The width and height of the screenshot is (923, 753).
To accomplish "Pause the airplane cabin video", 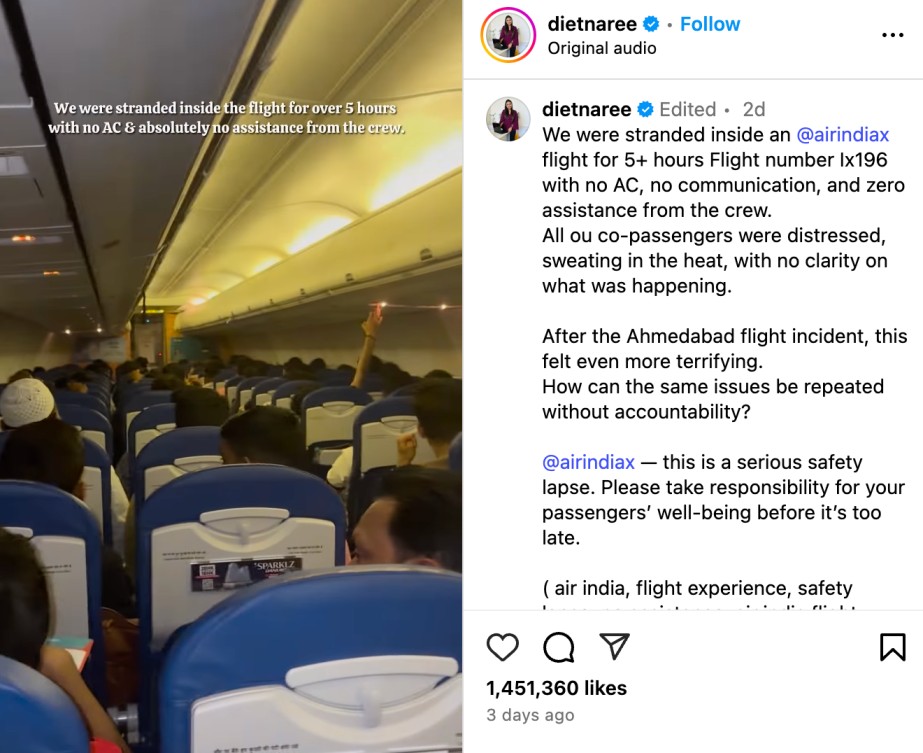I will 231,377.
